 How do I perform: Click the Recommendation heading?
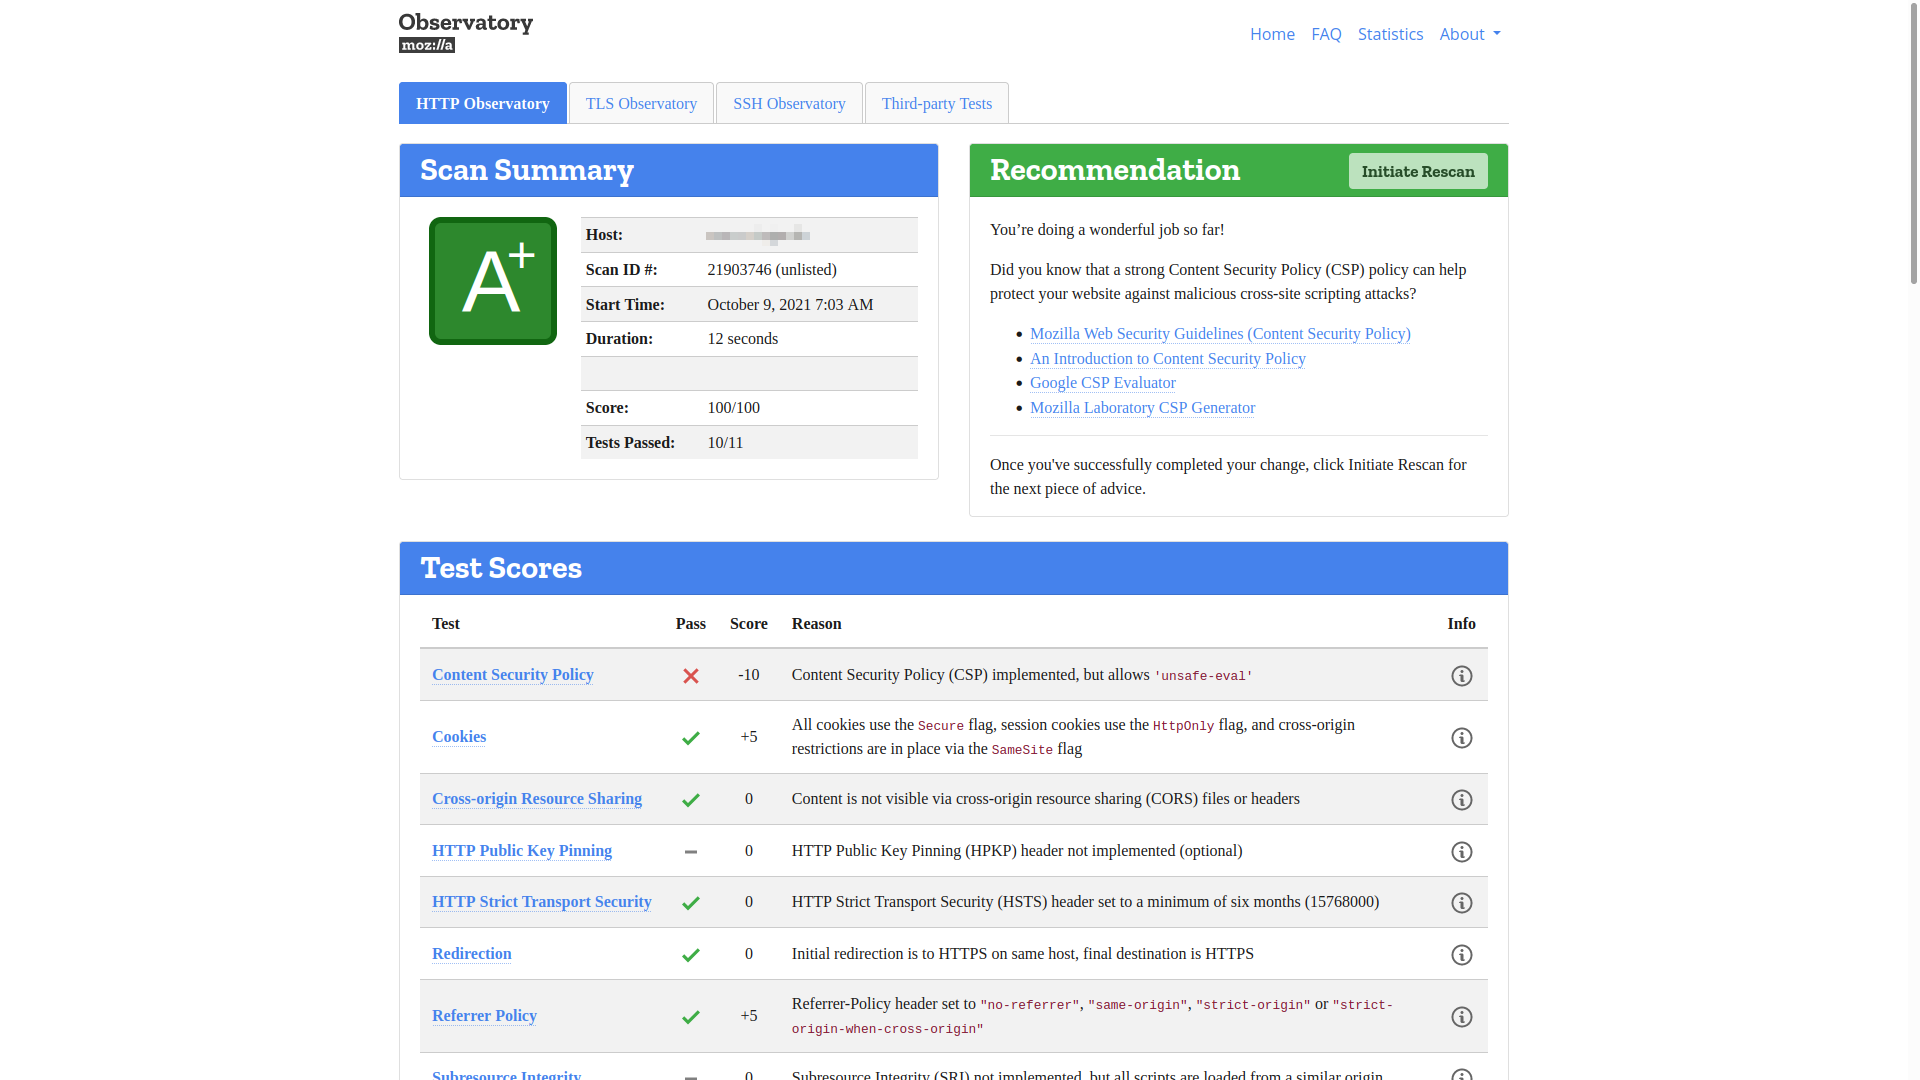pyautogui.click(x=1115, y=170)
